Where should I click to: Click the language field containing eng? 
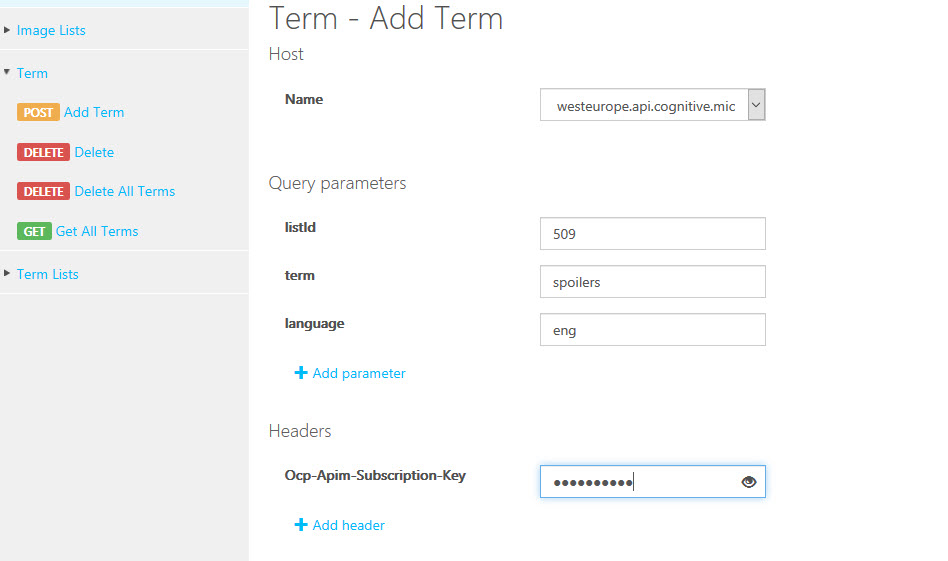pos(652,330)
